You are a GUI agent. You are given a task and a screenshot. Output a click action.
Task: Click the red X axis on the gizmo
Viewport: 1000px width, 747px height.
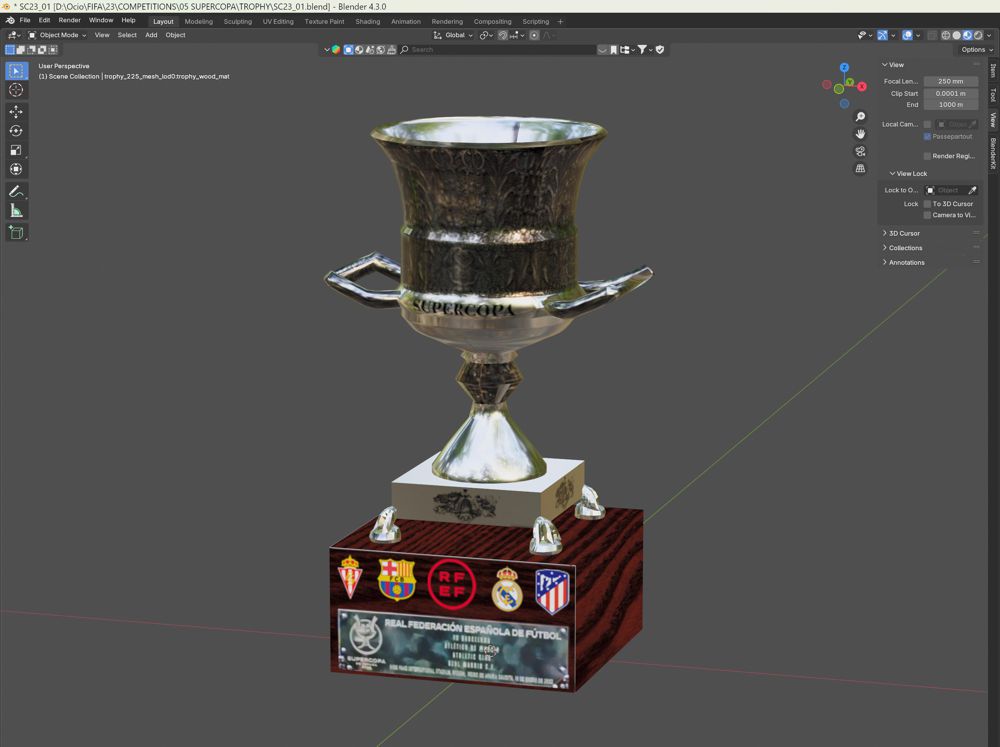pyautogui.click(x=862, y=87)
